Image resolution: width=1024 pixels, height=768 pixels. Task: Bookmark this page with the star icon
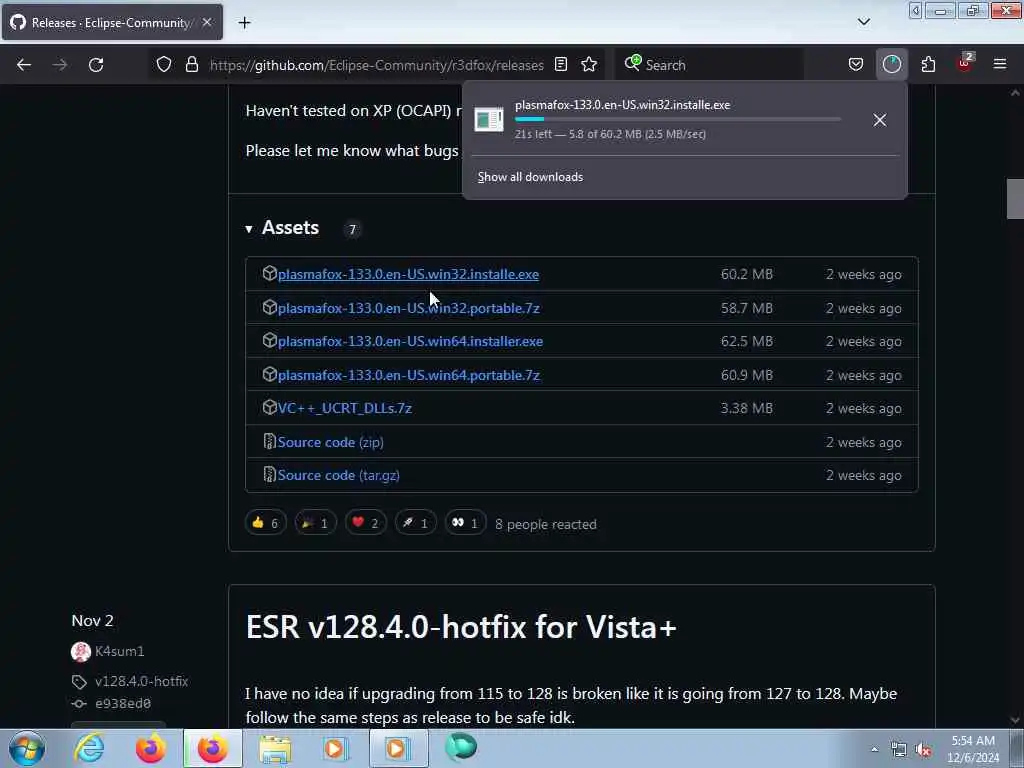click(x=589, y=65)
